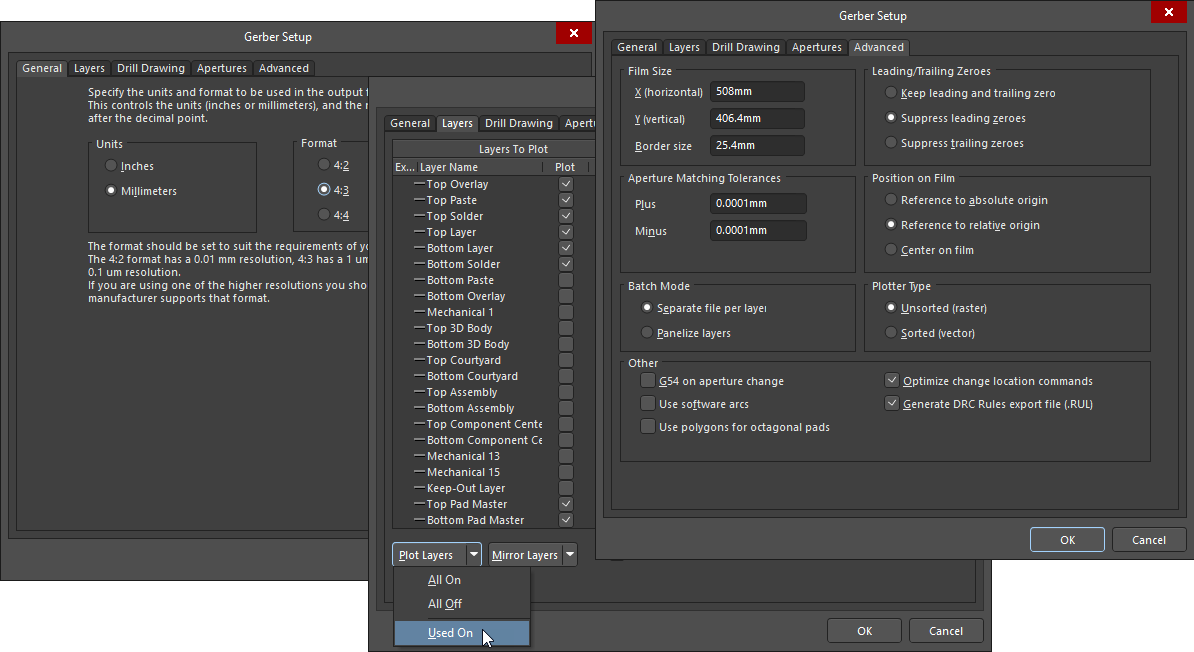Choose Used On from the menu

450,633
